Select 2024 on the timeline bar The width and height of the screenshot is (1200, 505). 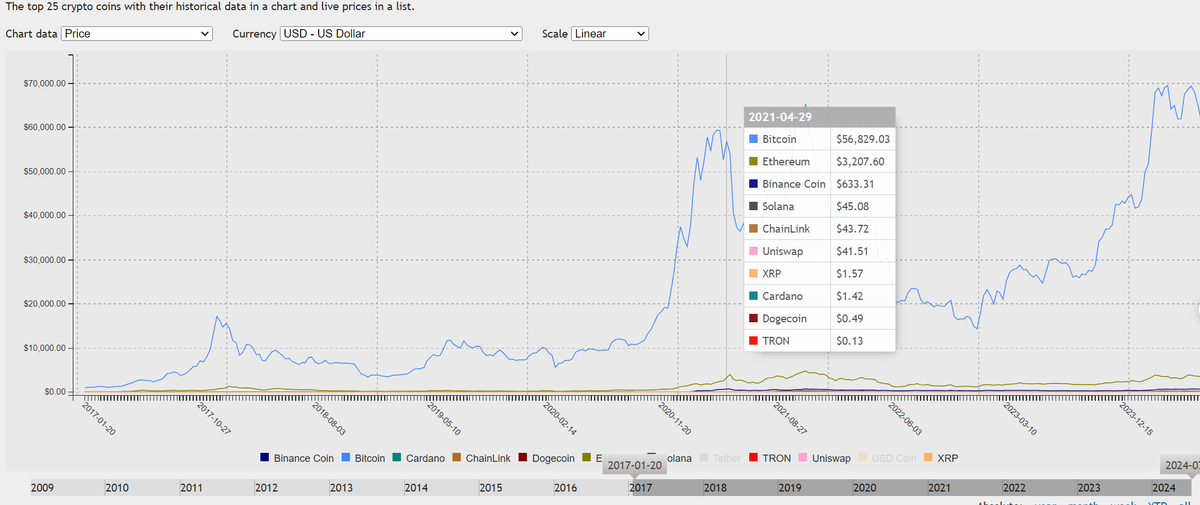pos(1164,487)
